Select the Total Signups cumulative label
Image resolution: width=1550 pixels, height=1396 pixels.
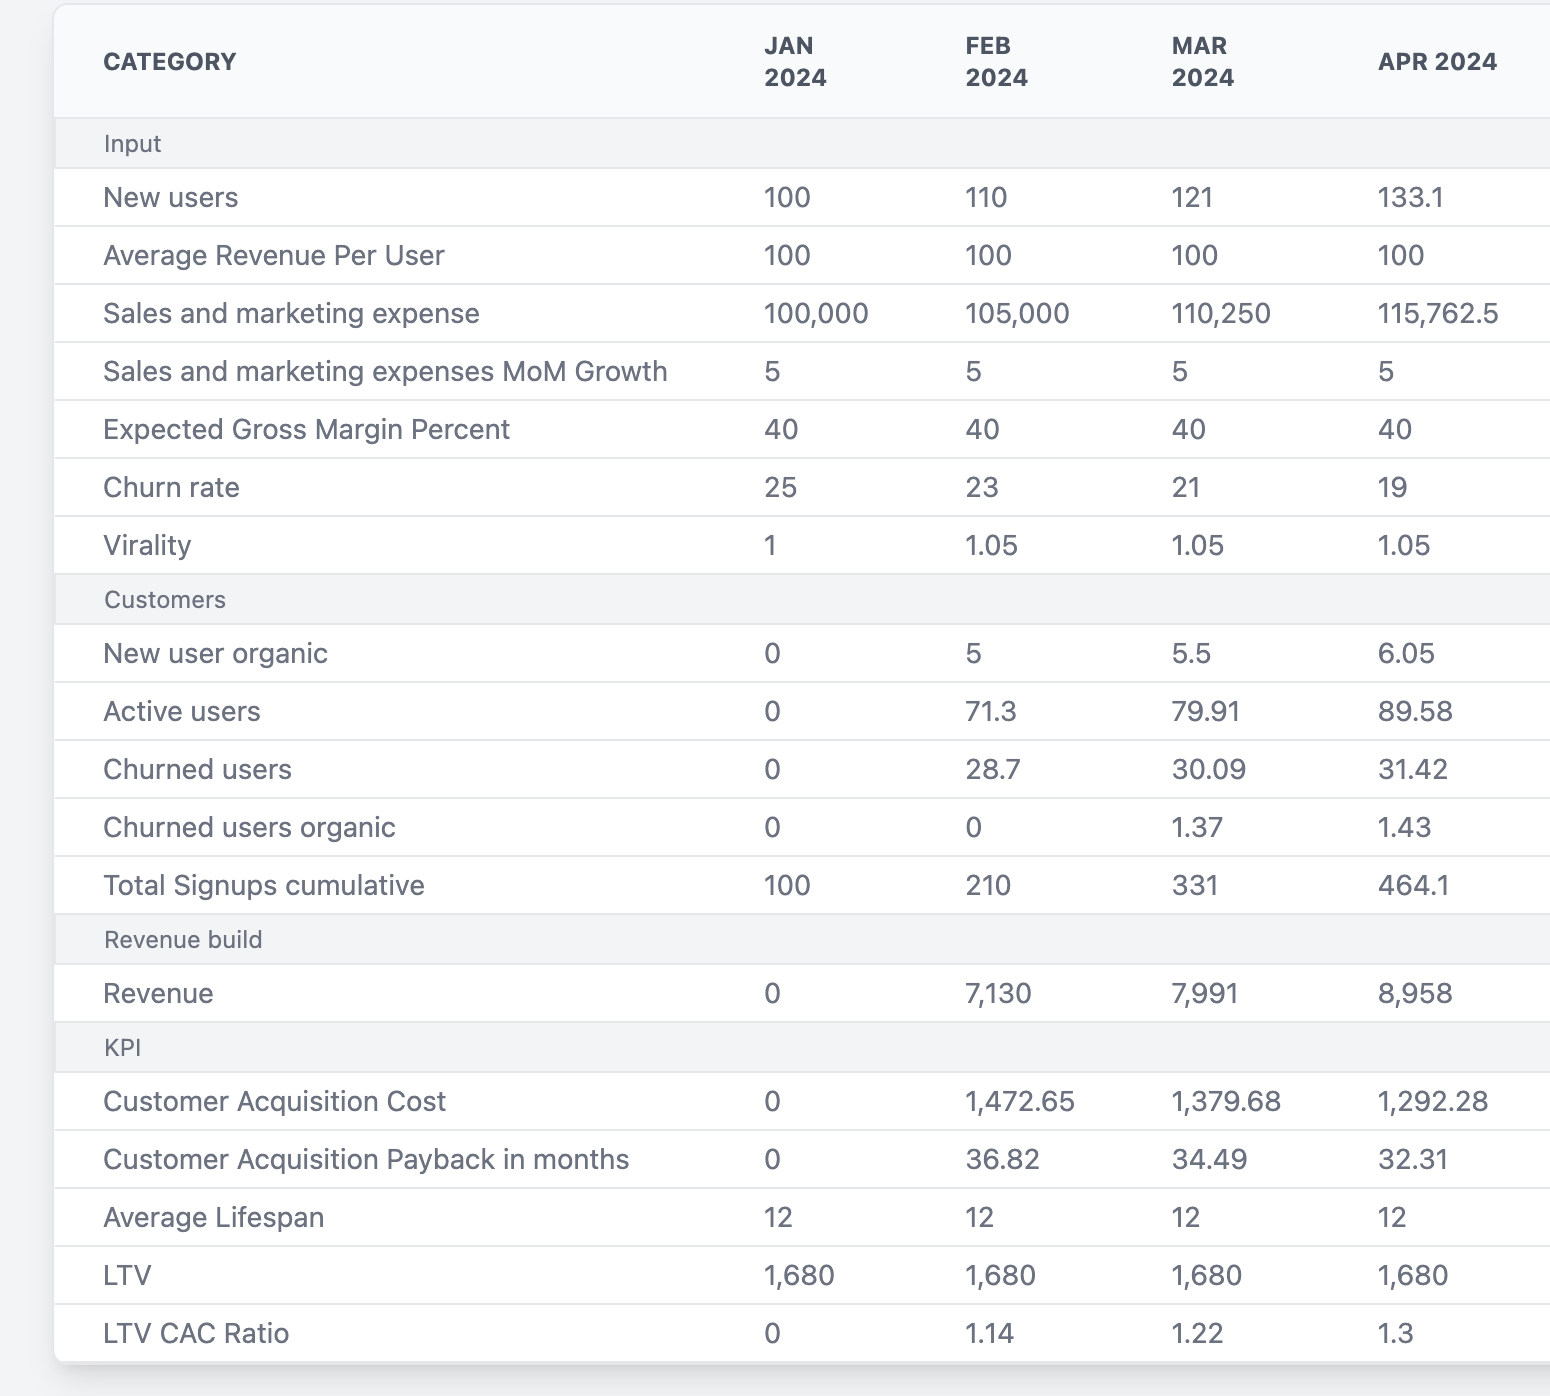(264, 885)
